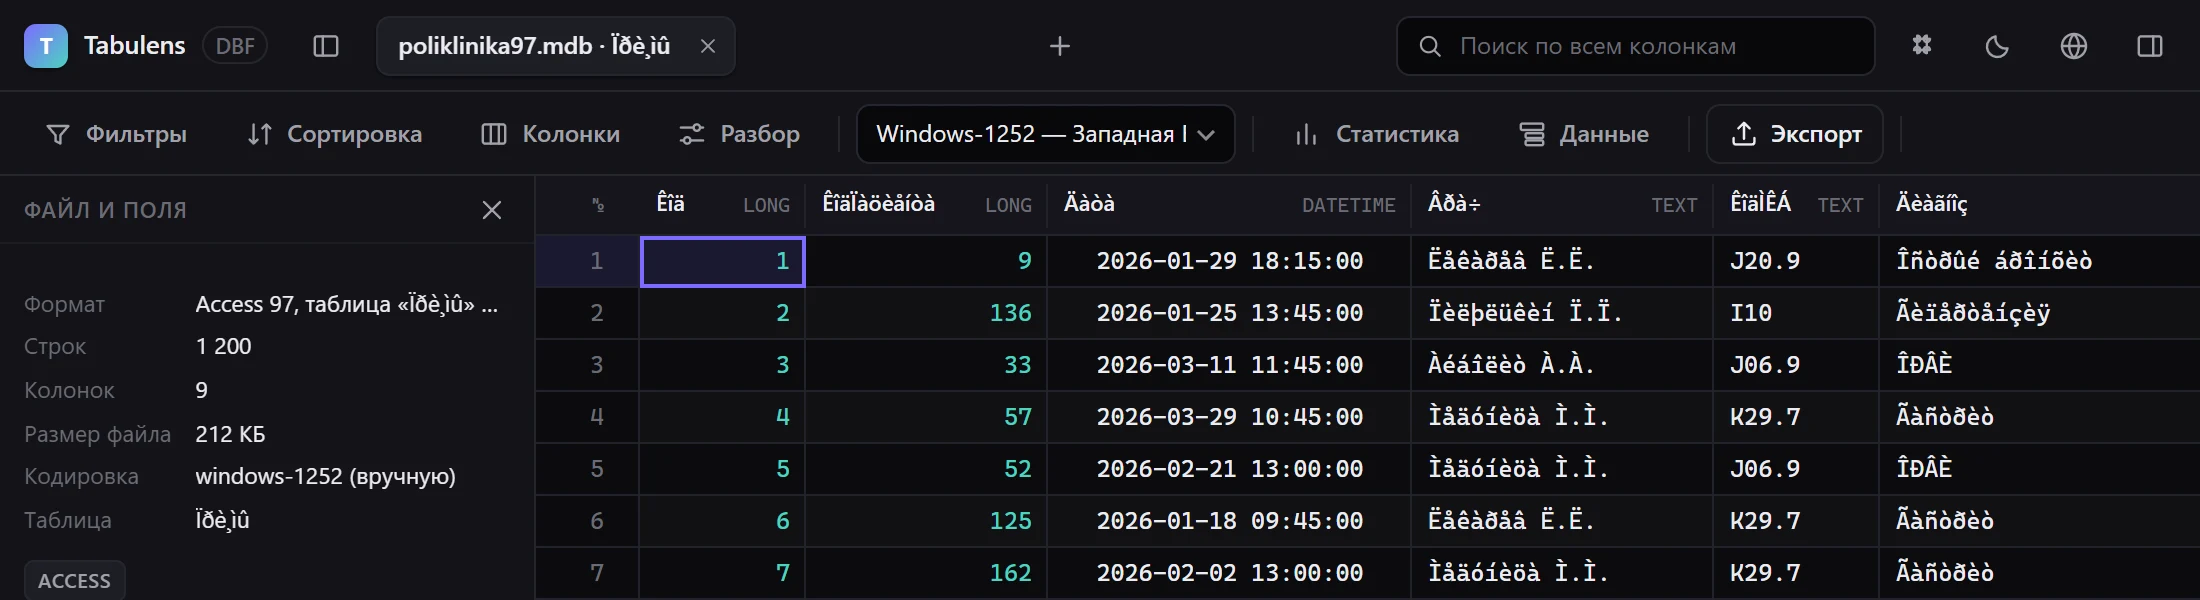Click cell with value 136
This screenshot has width=2200, height=600.
click(927, 313)
